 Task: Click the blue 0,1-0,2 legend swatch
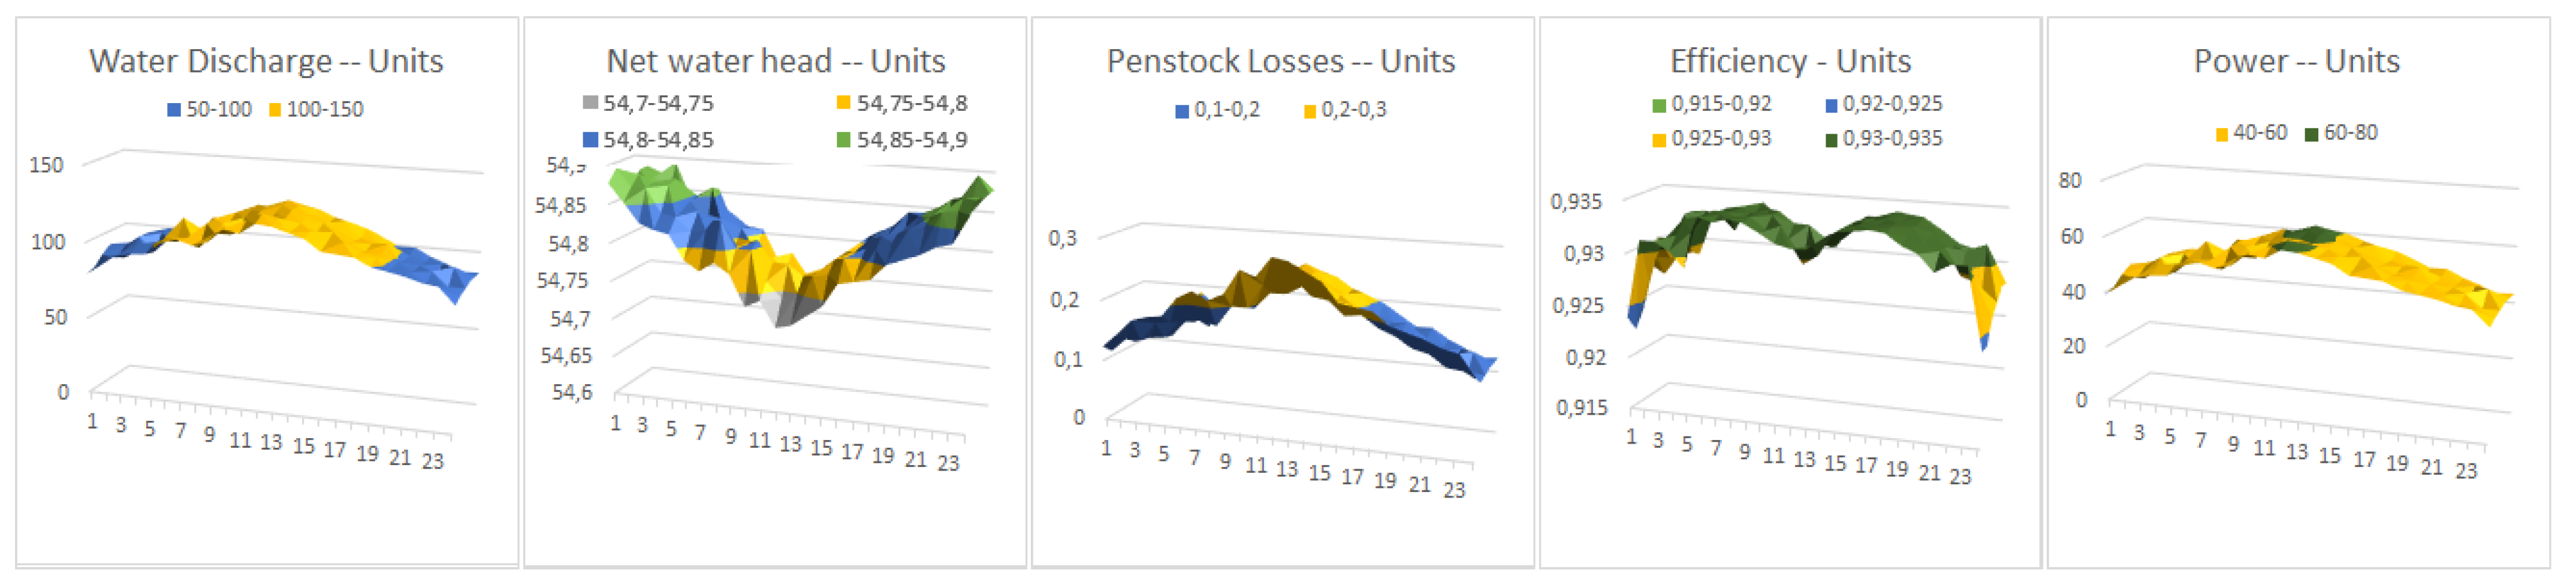[x=1182, y=111]
